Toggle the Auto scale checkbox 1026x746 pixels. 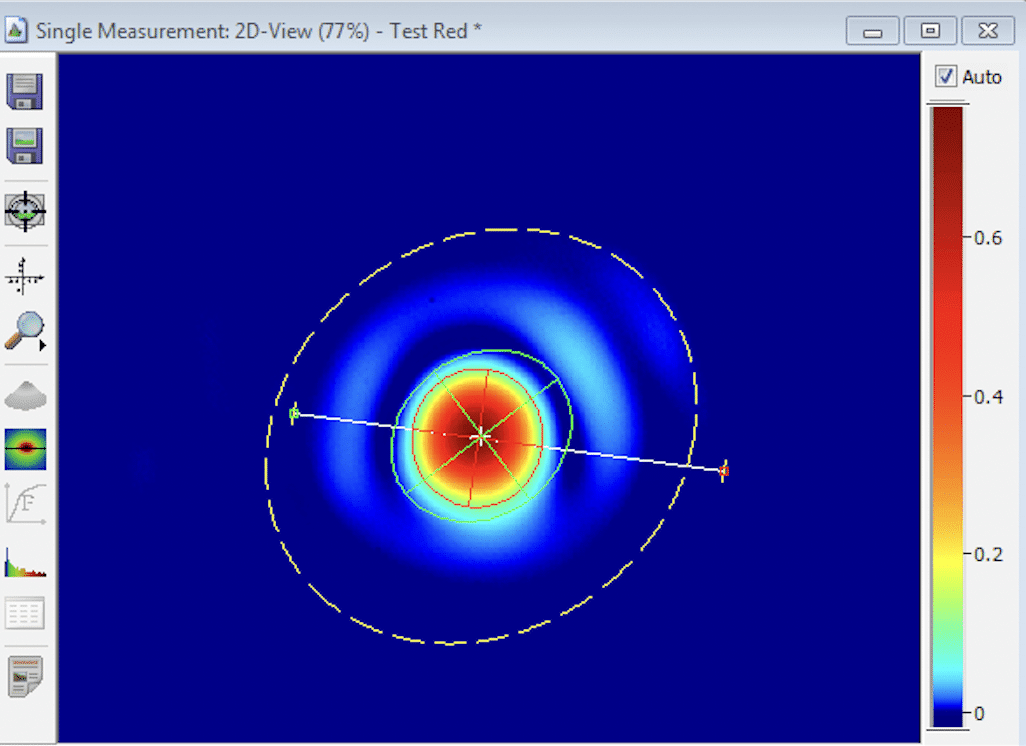[945, 77]
